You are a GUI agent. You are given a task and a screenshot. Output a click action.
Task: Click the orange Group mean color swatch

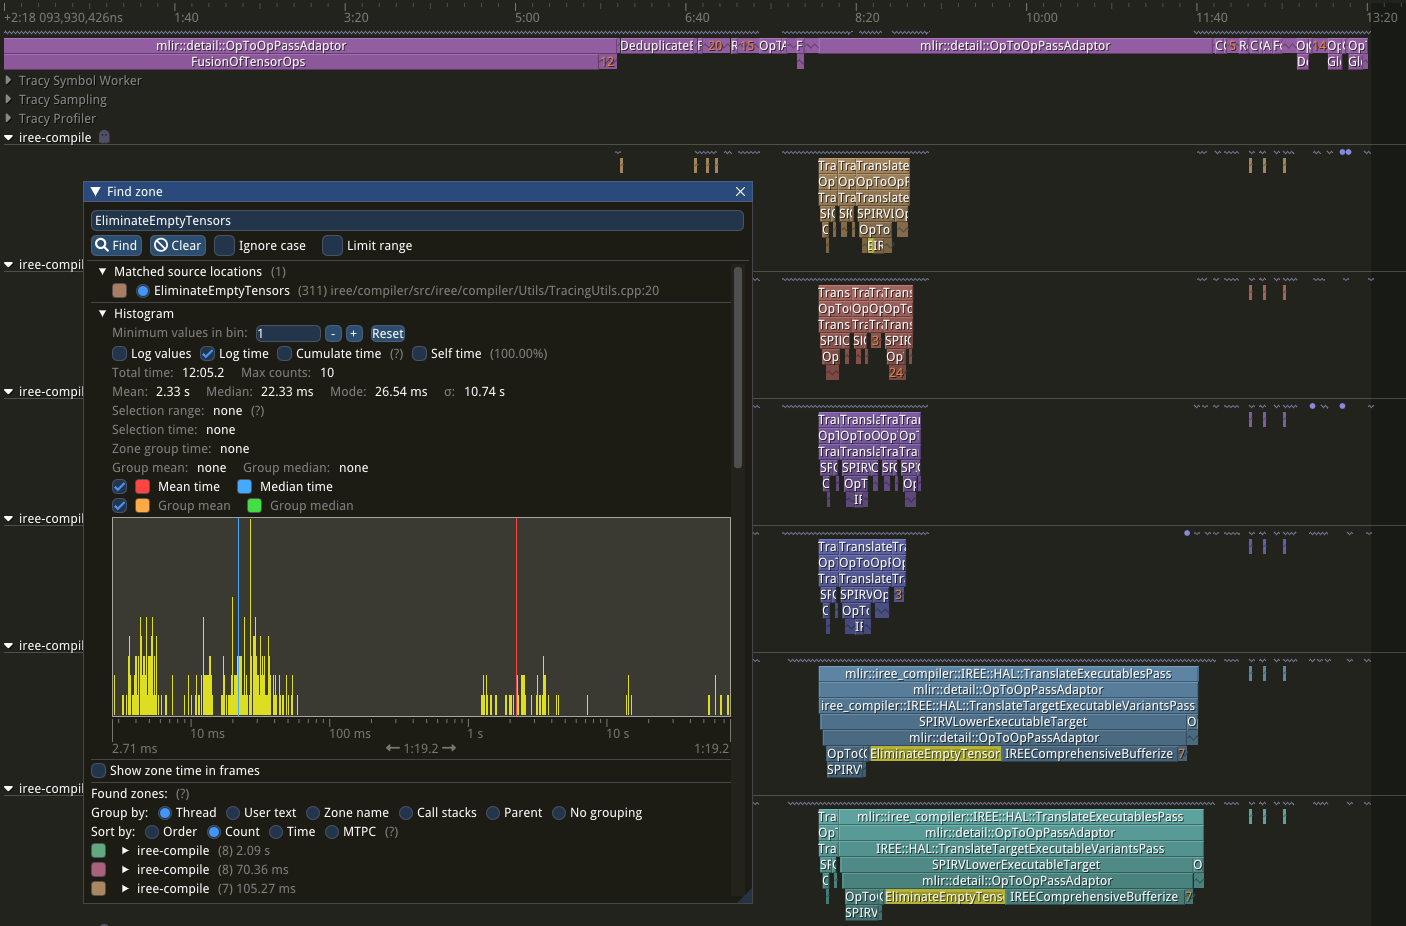coord(143,506)
